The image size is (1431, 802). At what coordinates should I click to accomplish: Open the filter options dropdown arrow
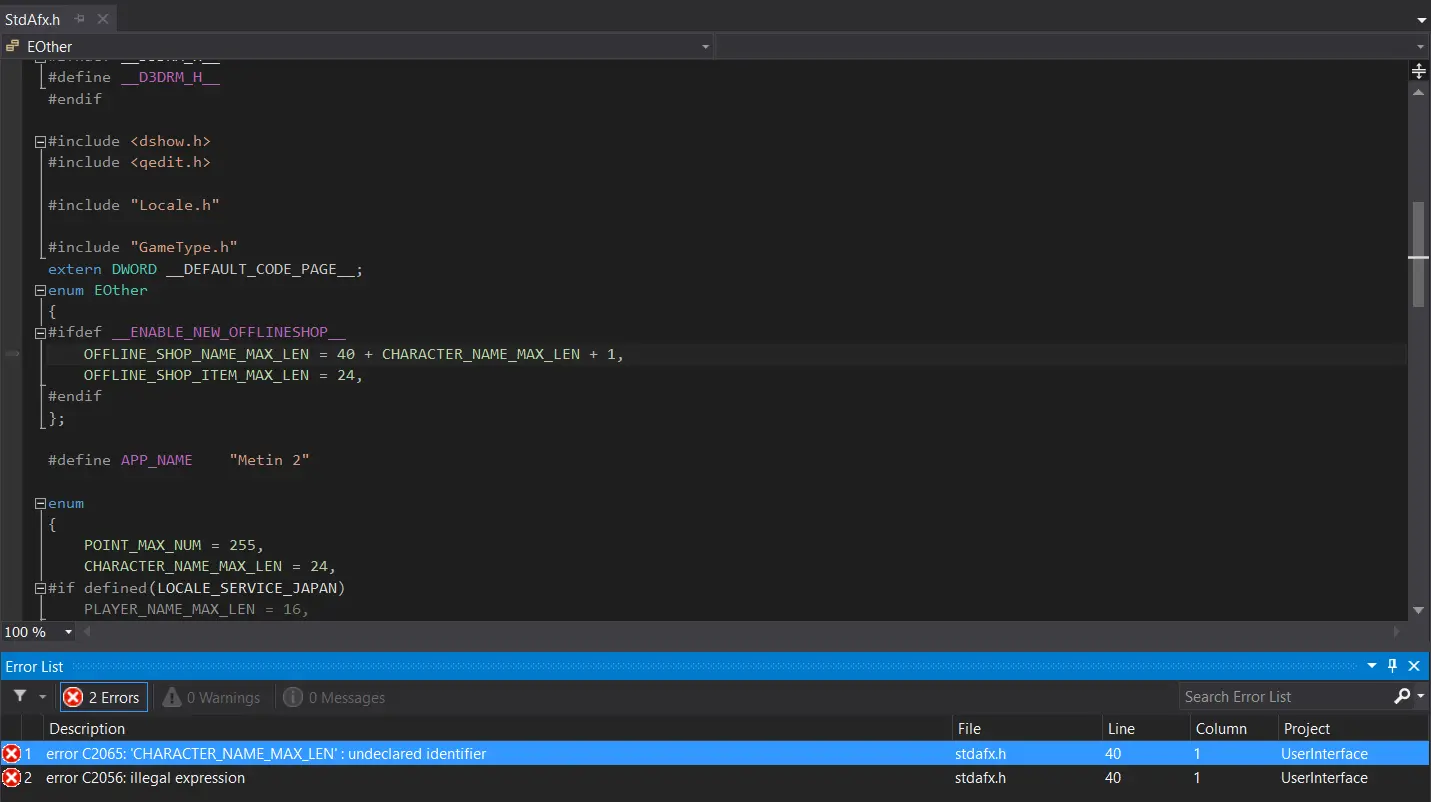pos(42,697)
